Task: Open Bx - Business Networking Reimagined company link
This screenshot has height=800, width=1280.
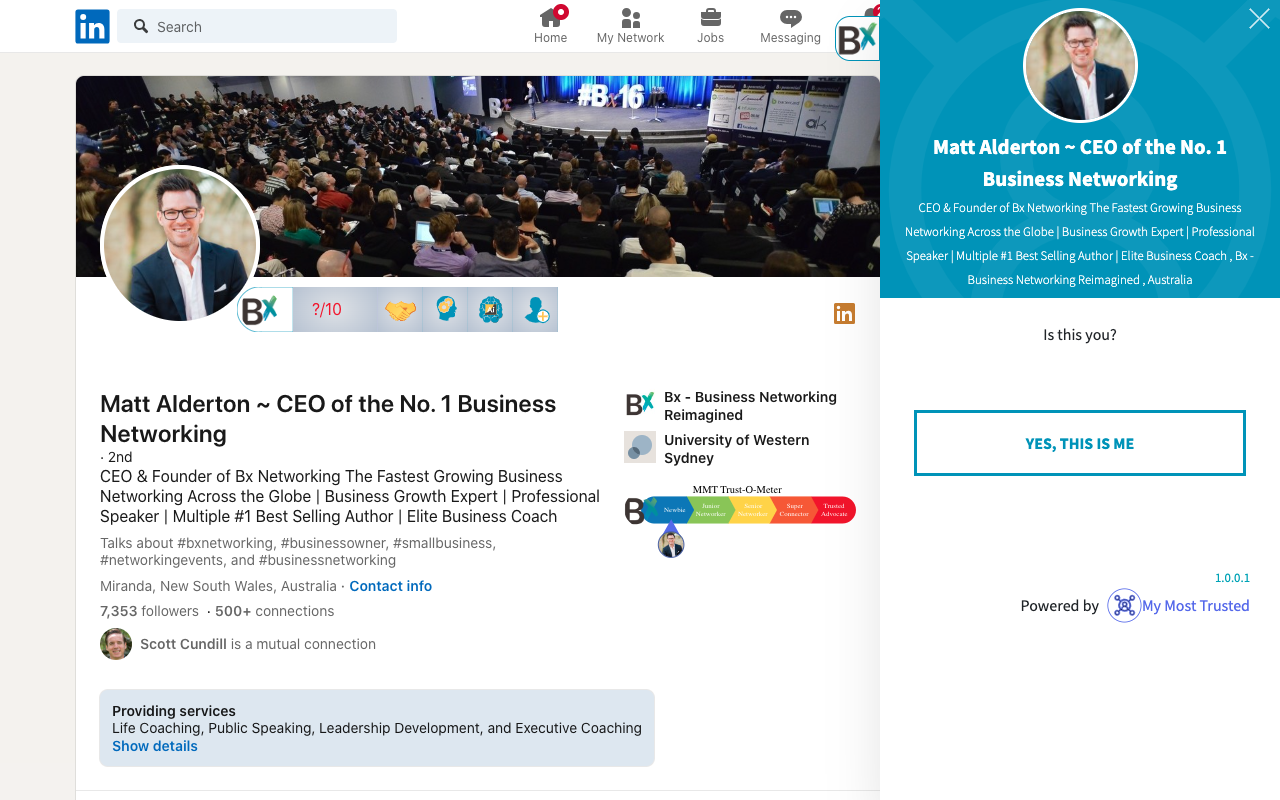Action: pos(750,406)
